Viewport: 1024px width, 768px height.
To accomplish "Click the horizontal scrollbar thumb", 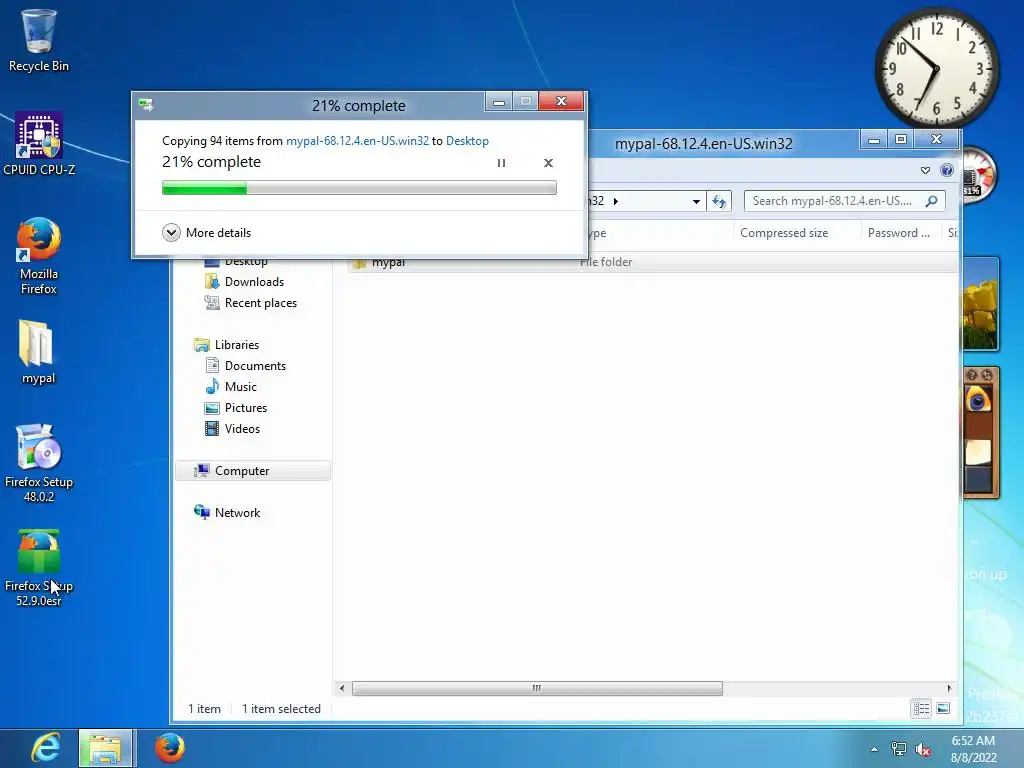I will coord(537,688).
